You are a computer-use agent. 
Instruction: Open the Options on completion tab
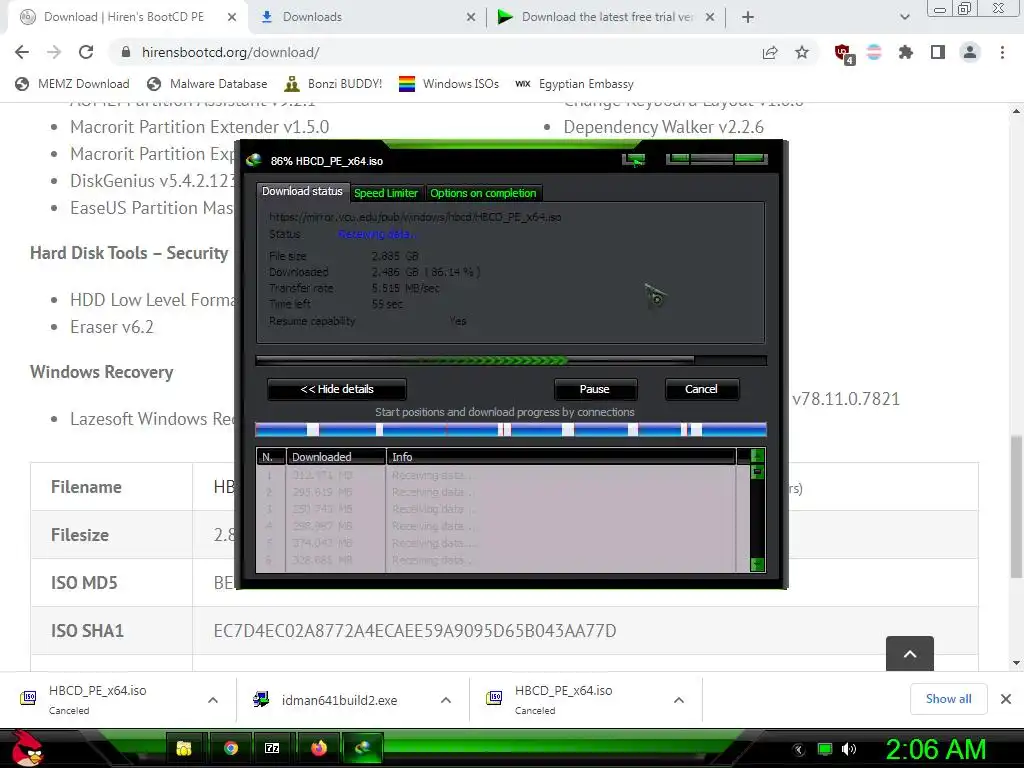(483, 193)
